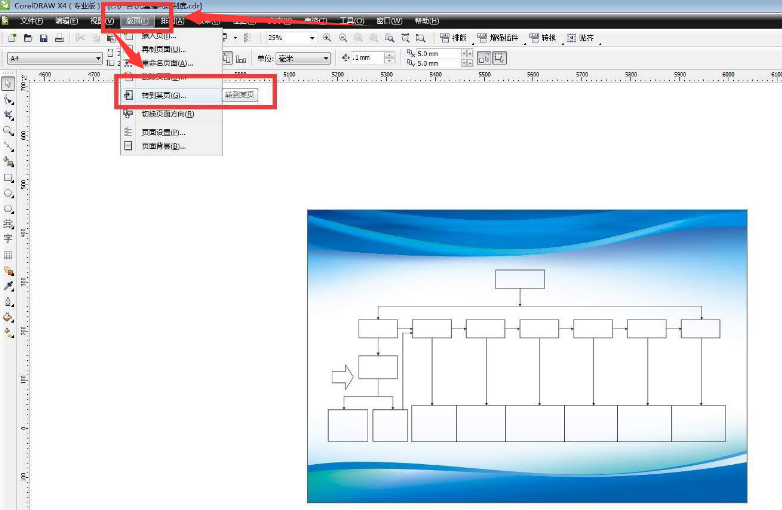This screenshot has height=510, width=782.
Task: Click the Cut scissors icon
Action: coord(80,38)
